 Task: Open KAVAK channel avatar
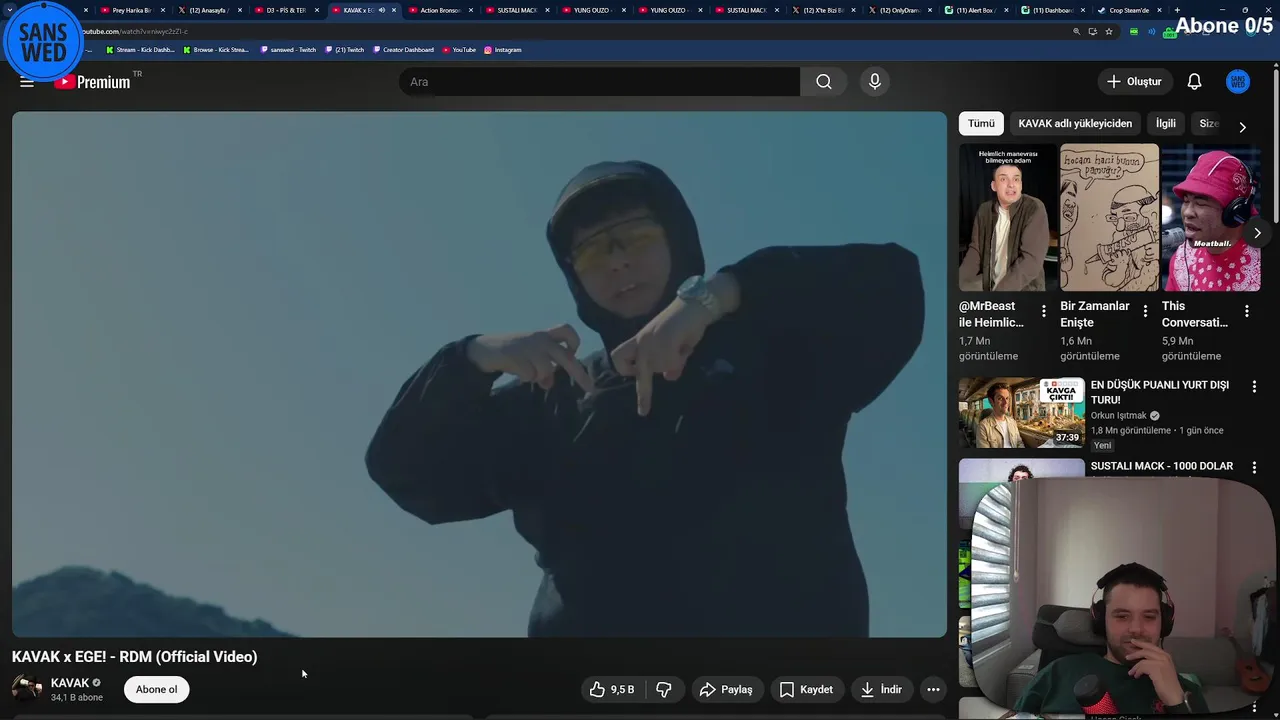tap(27, 689)
